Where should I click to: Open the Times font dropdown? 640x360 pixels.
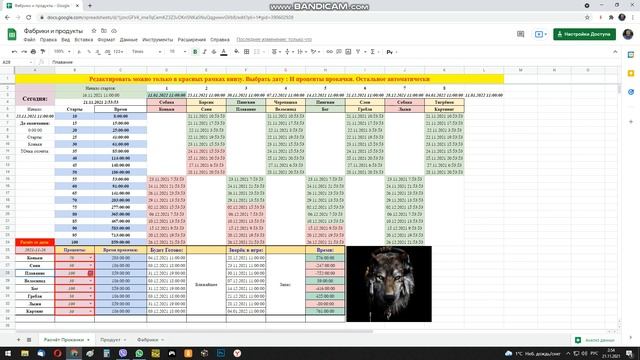[147, 52]
